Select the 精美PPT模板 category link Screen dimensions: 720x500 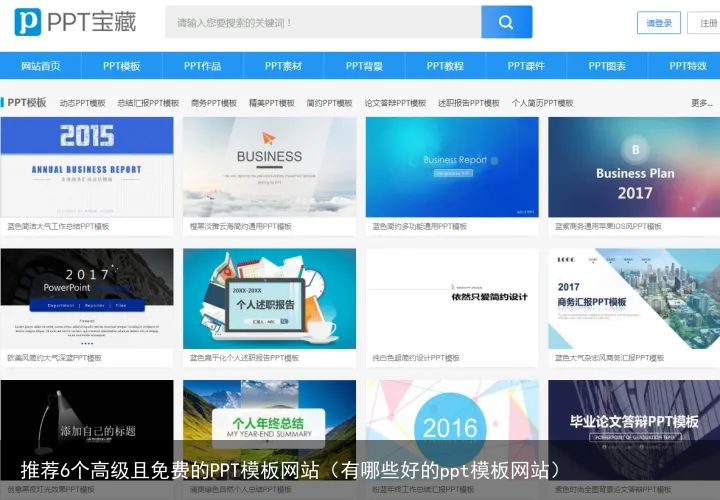point(272,103)
